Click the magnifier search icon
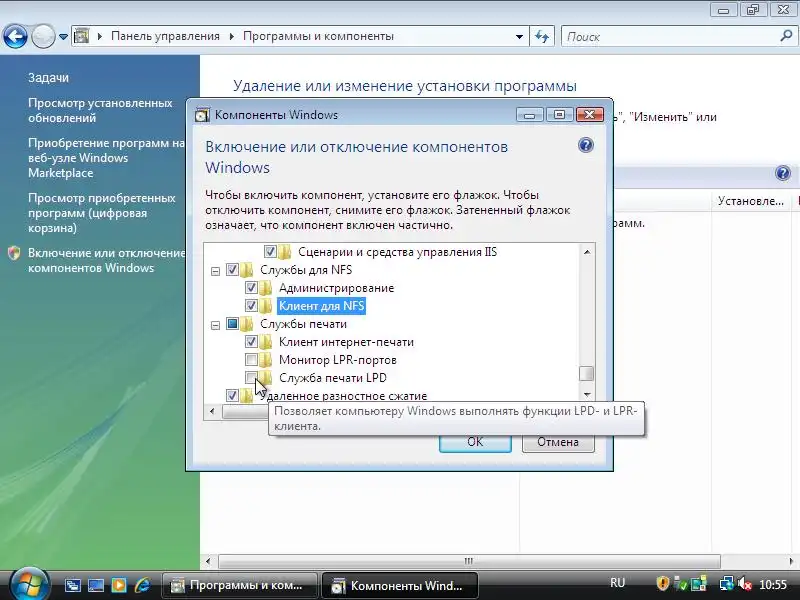This screenshot has width=800, height=600. pyautogui.click(x=786, y=36)
